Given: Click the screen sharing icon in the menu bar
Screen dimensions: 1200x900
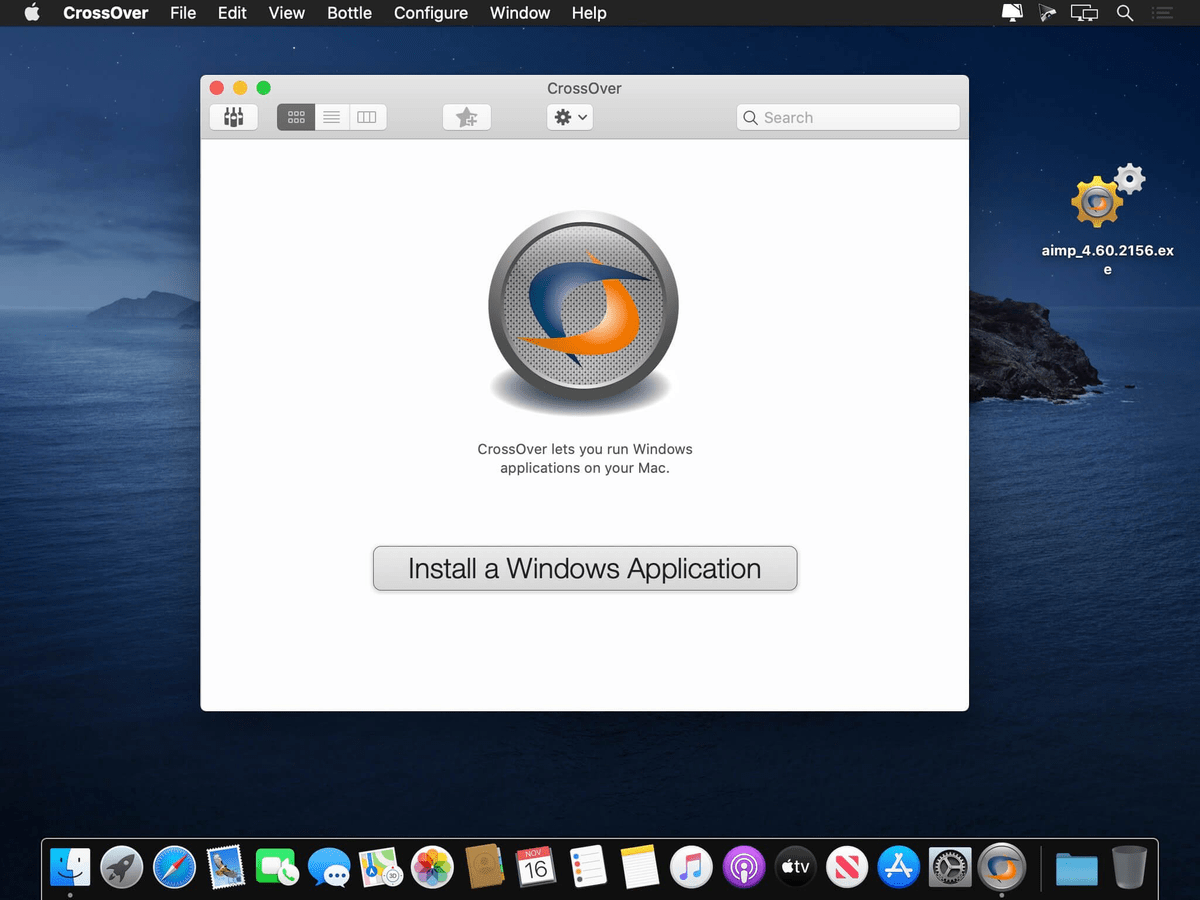Looking at the screenshot, I should (1085, 13).
